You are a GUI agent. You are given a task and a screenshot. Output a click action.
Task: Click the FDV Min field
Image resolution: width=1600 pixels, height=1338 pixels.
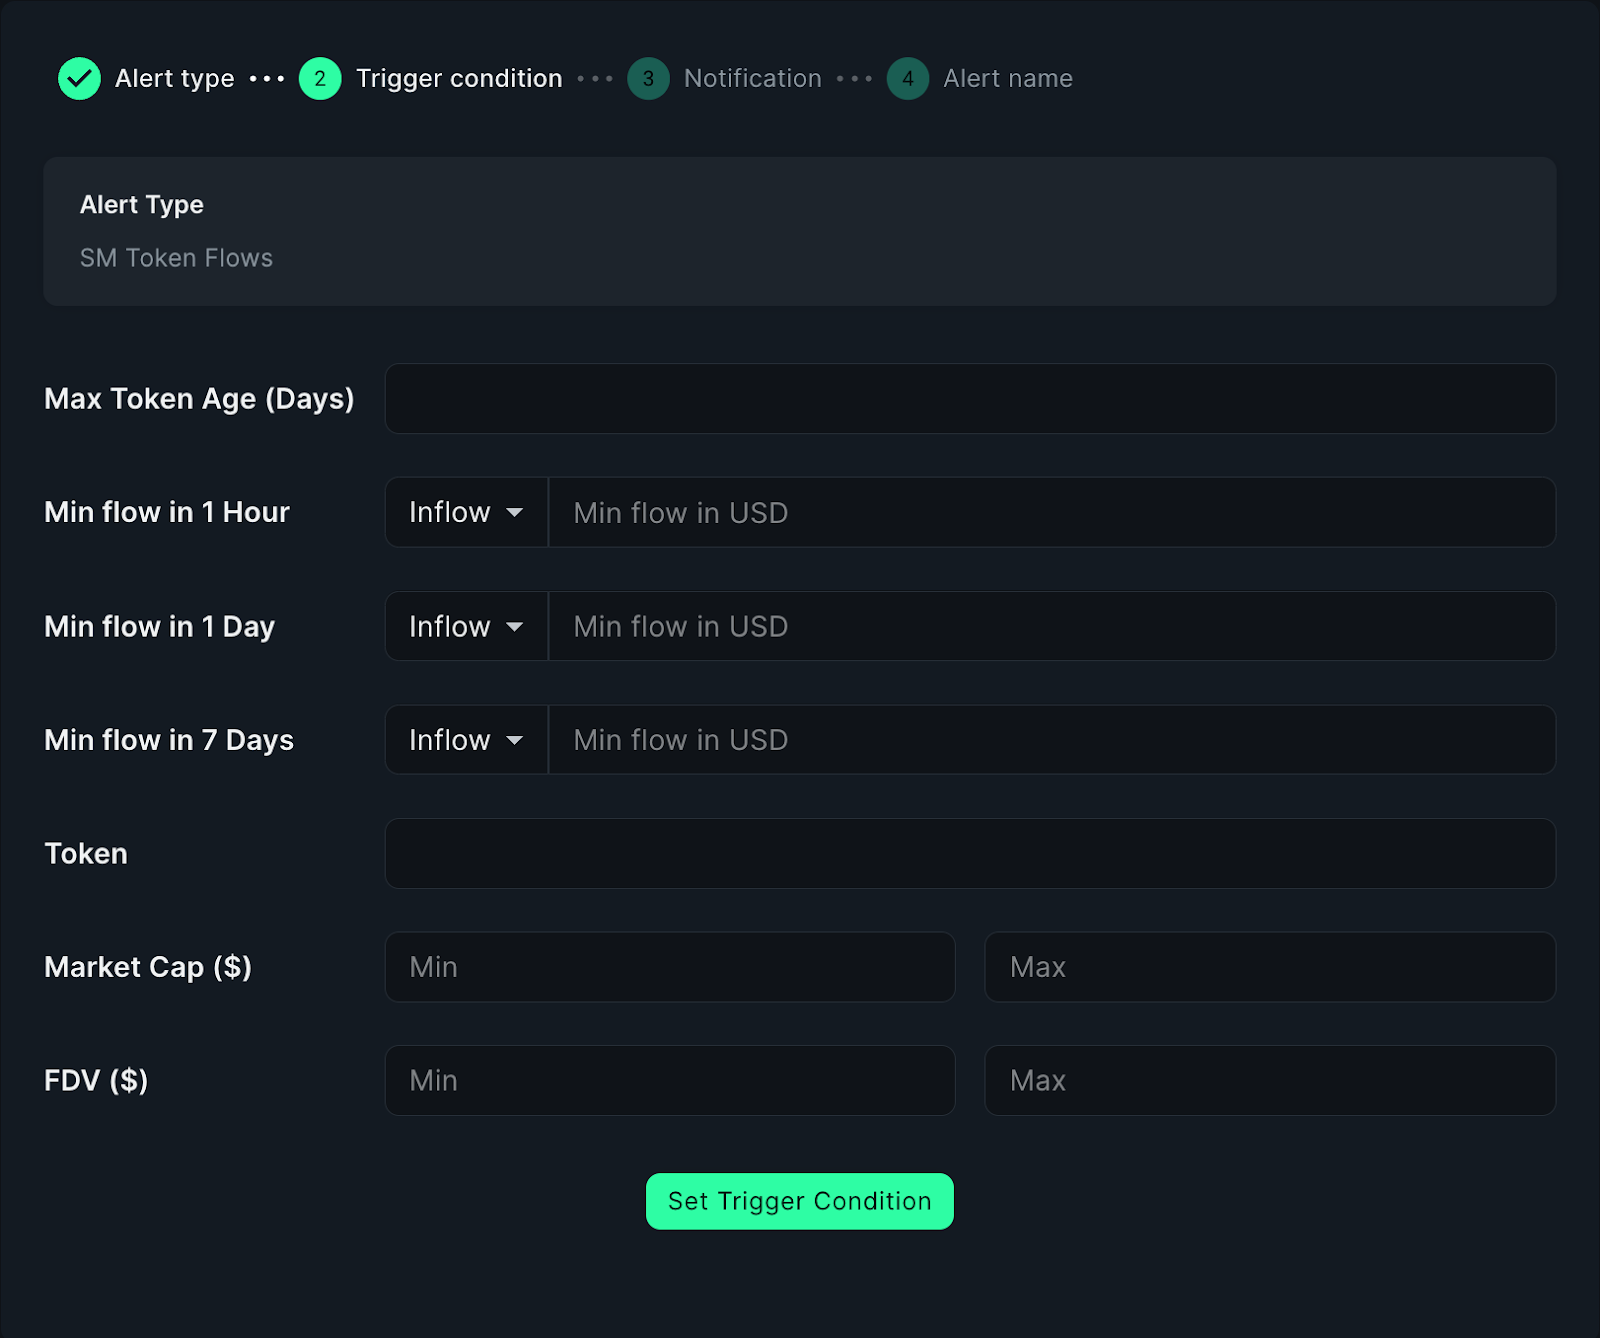coord(670,1081)
